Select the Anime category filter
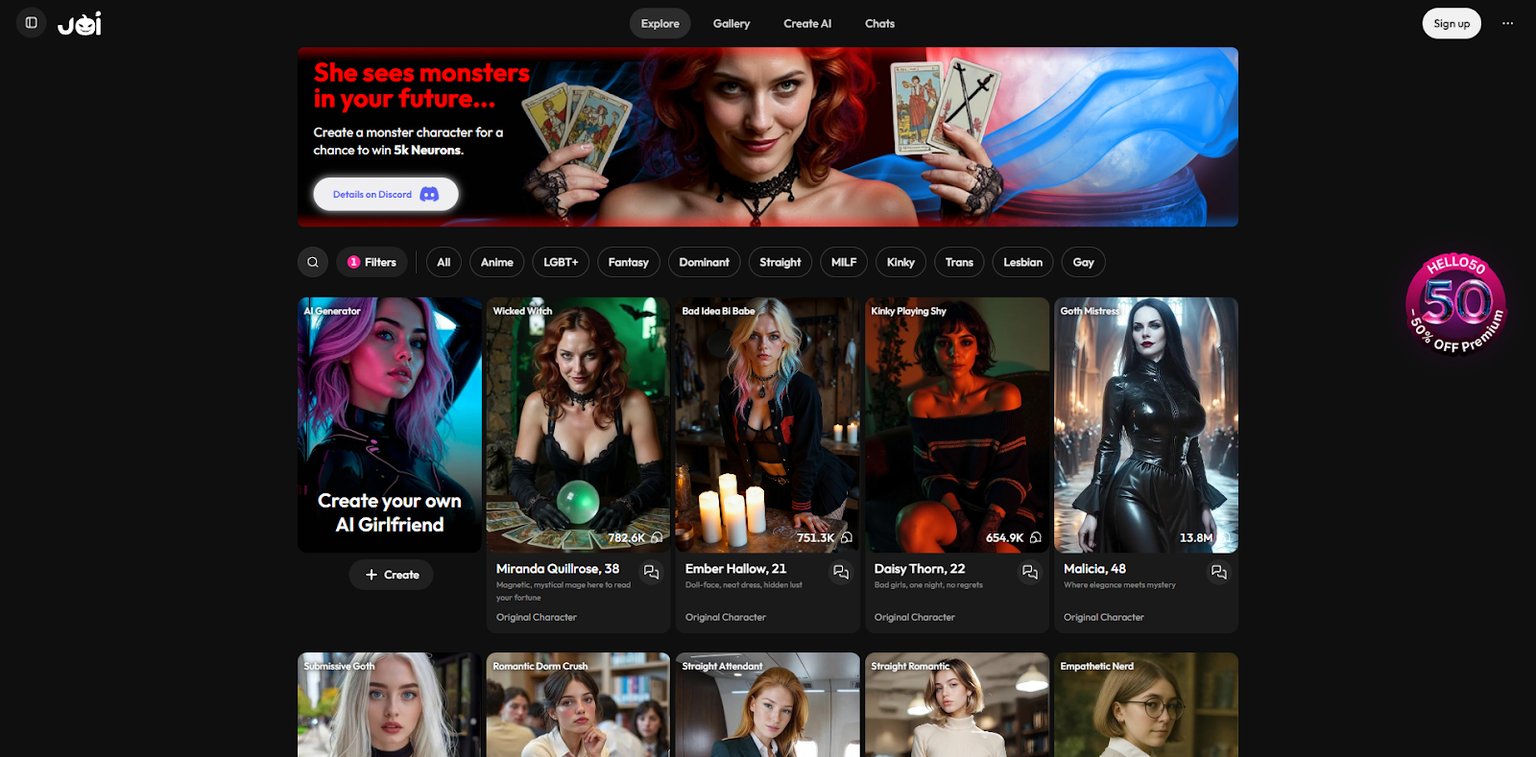 (497, 262)
